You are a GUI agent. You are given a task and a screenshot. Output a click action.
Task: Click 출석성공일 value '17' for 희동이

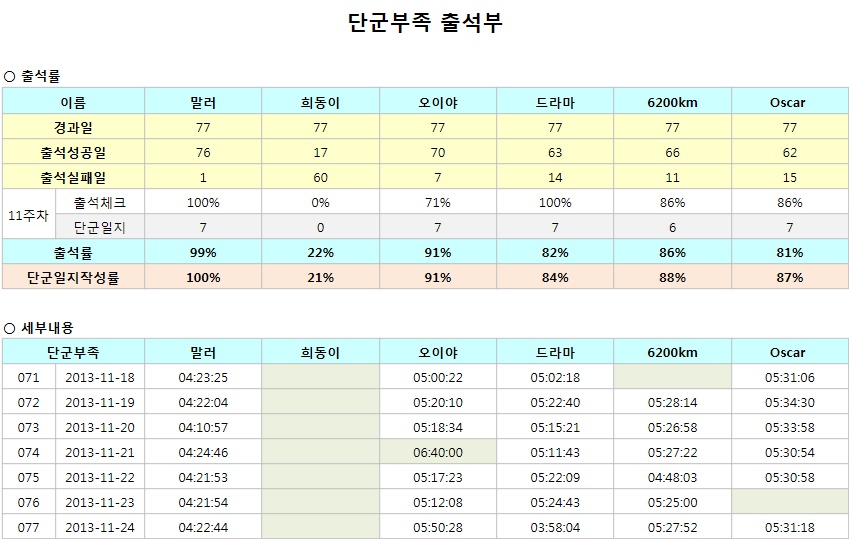(320, 153)
